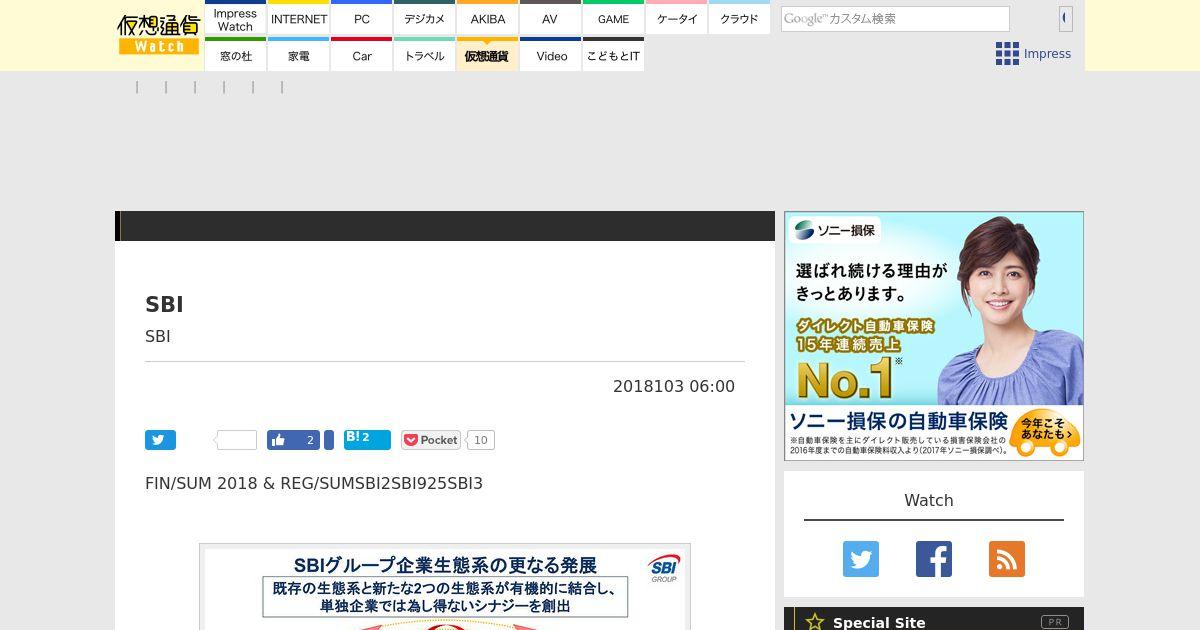The image size is (1200, 630).
Task: Open the デジカメ Watch tab
Action: pyautogui.click(x=425, y=19)
